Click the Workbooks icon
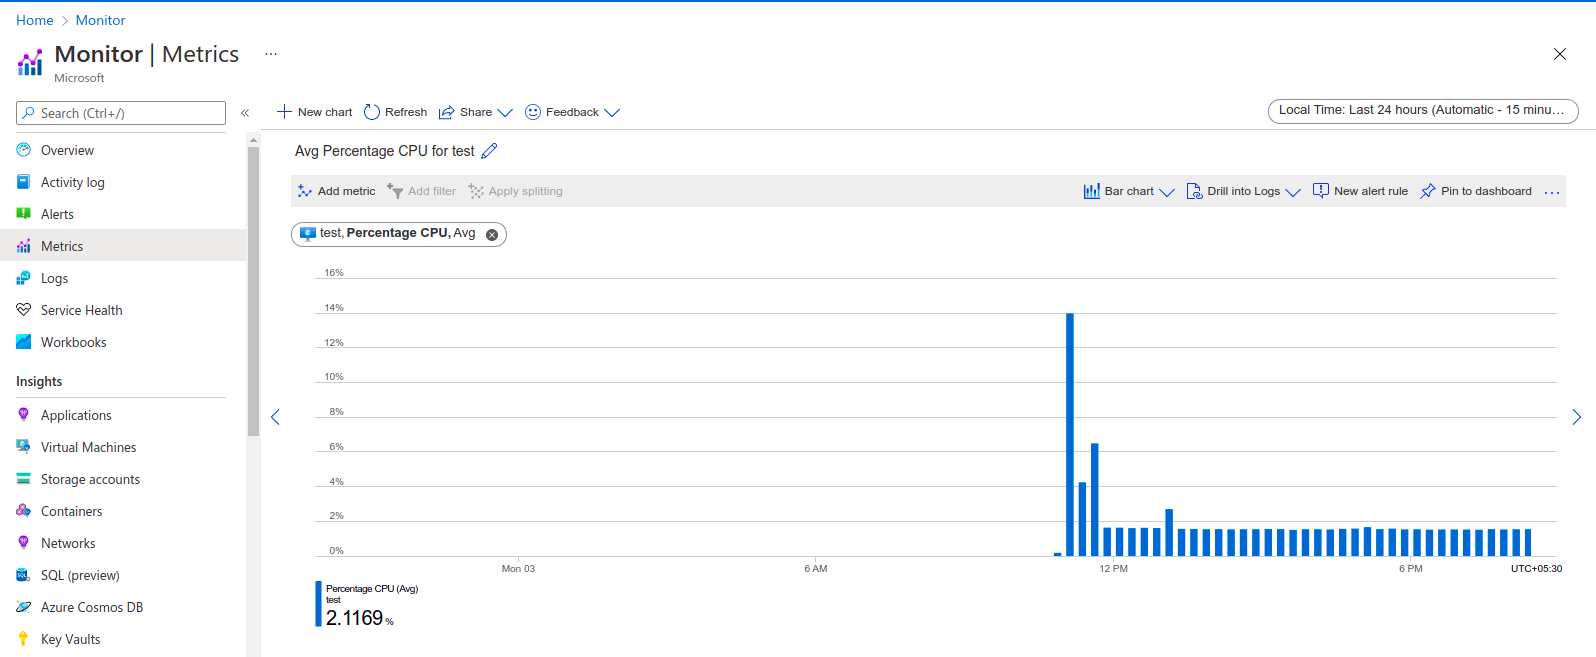Viewport: 1596px width, 657px height. [24, 342]
